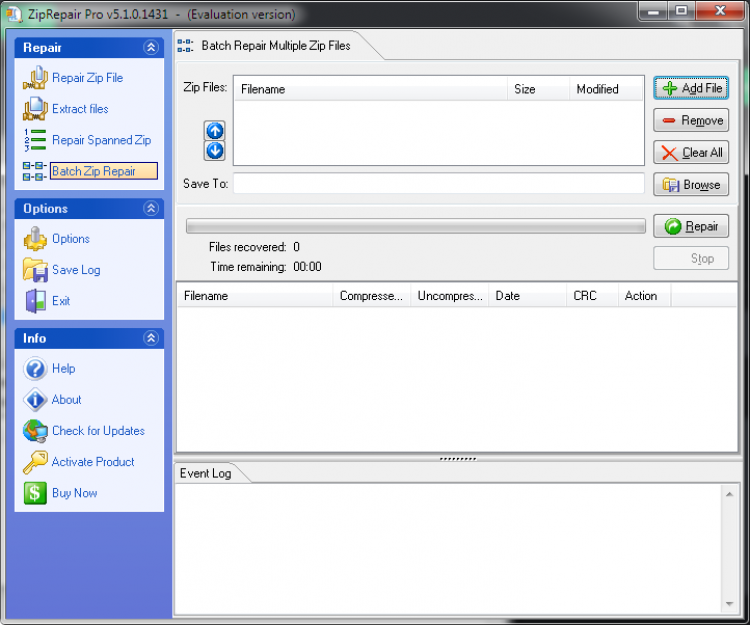This screenshot has width=750, height=625.
Task: Click the Clear All button
Action: click(x=691, y=153)
